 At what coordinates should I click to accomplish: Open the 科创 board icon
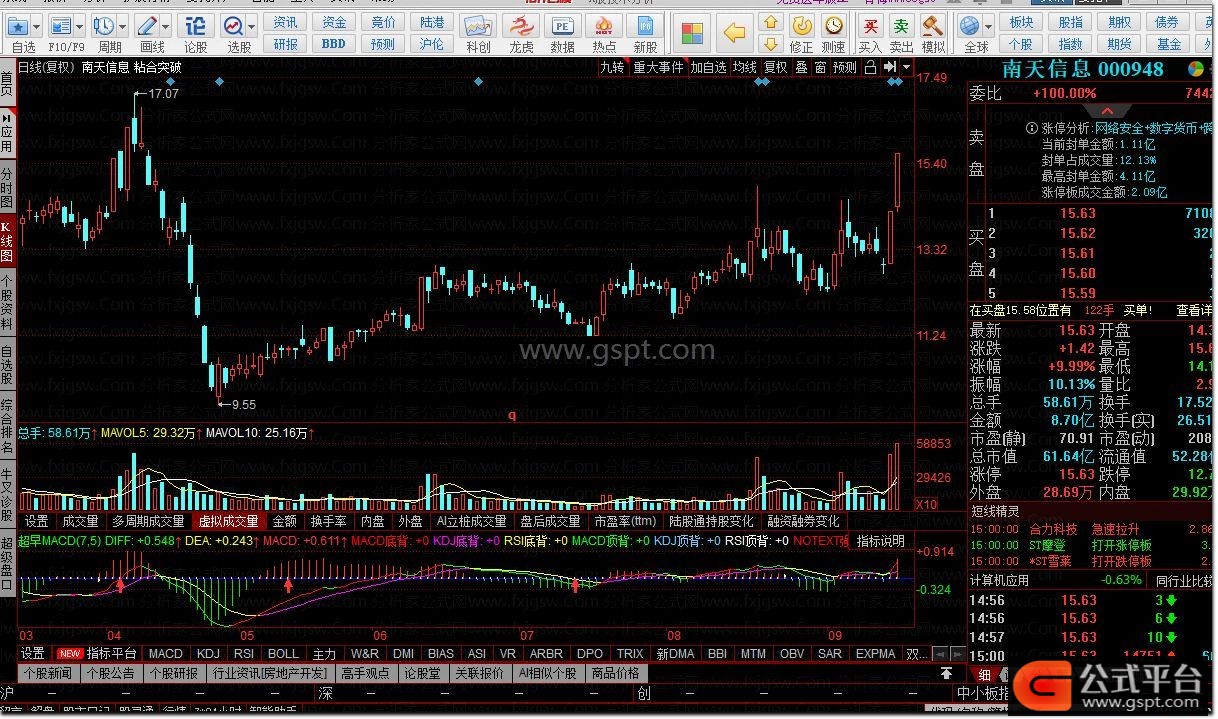(478, 27)
